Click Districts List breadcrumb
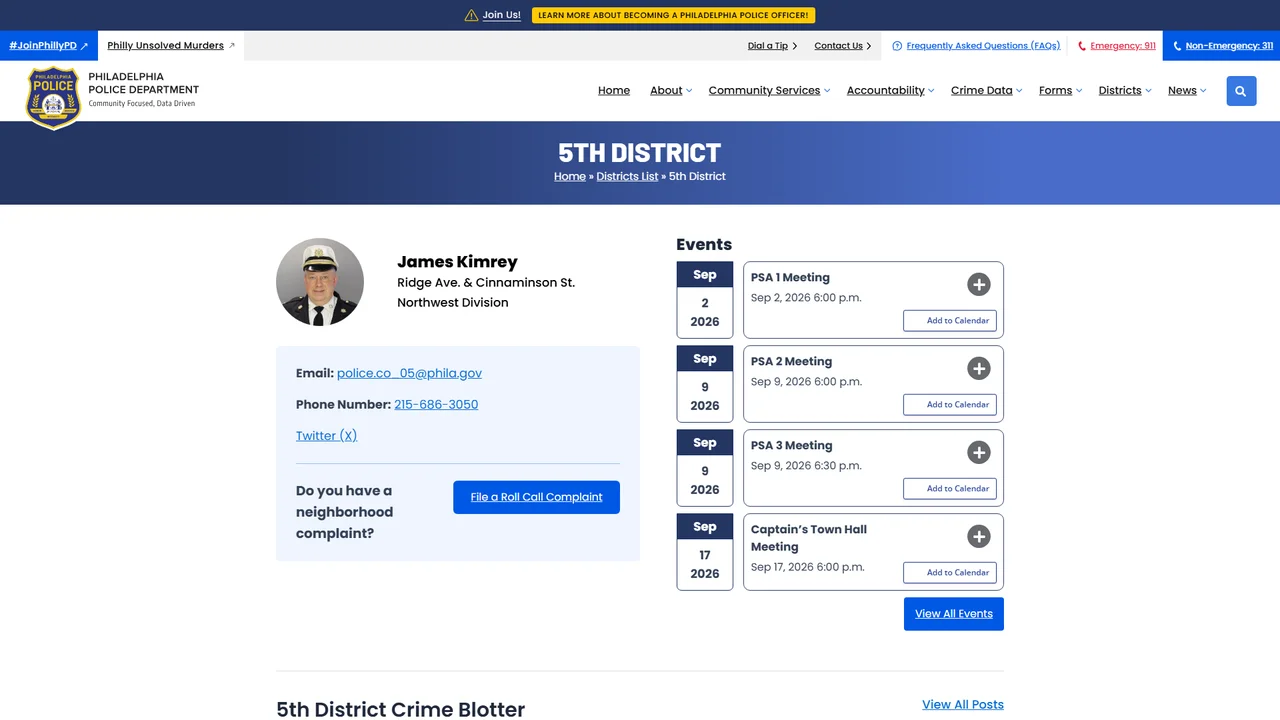This screenshot has width=1280, height=720. point(627,176)
